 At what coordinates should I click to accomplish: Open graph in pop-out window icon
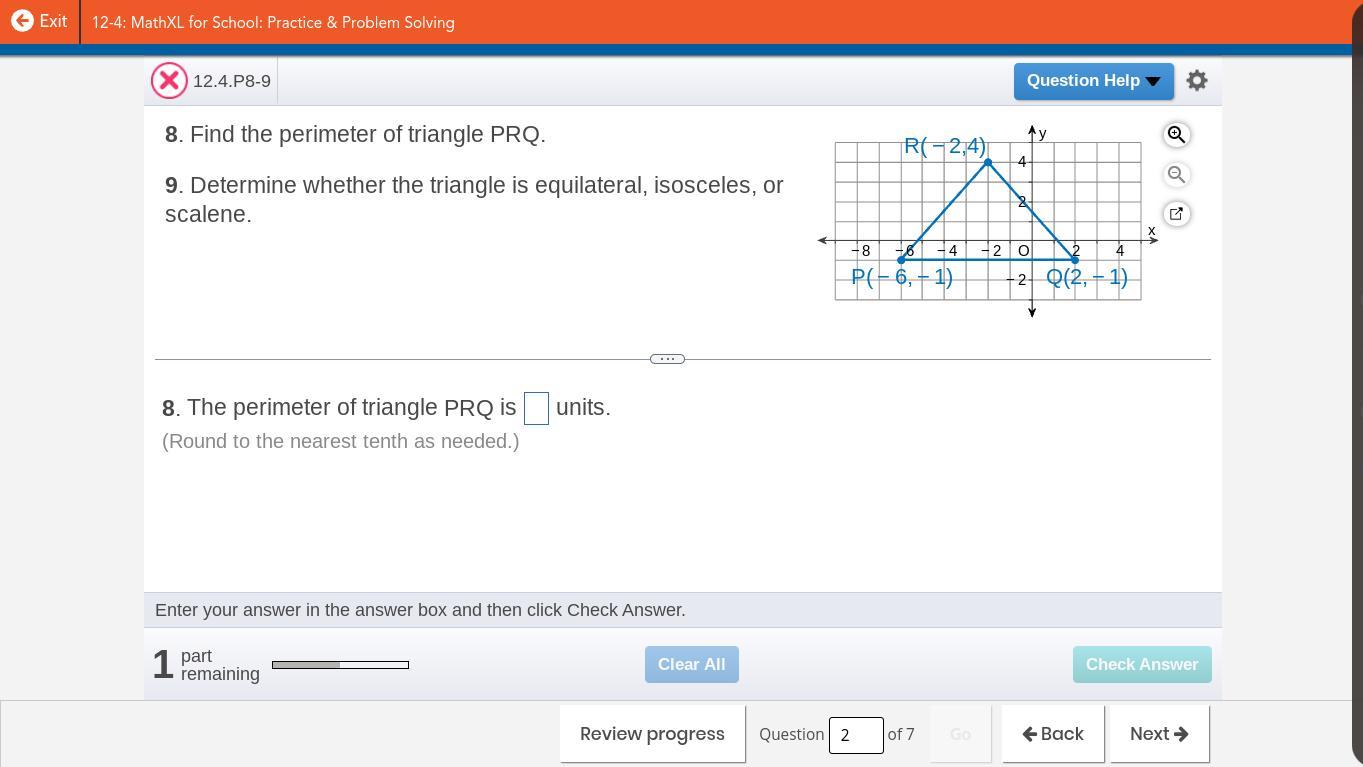click(x=1176, y=213)
